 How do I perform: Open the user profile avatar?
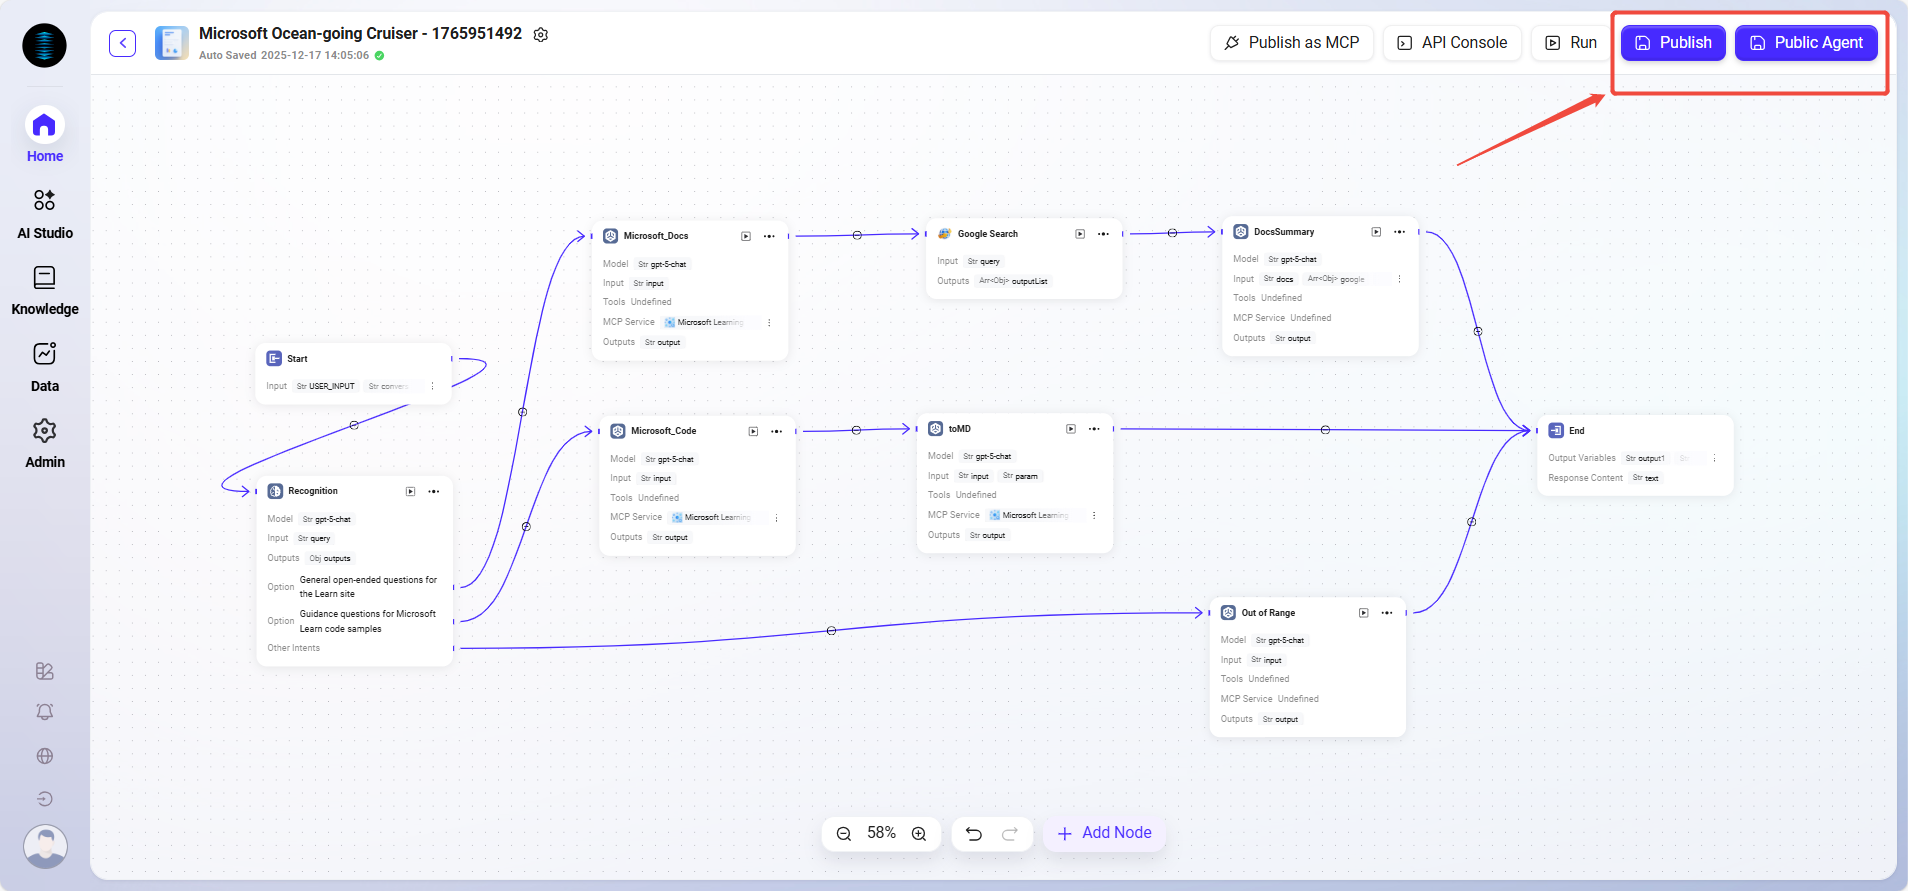pyautogui.click(x=45, y=846)
